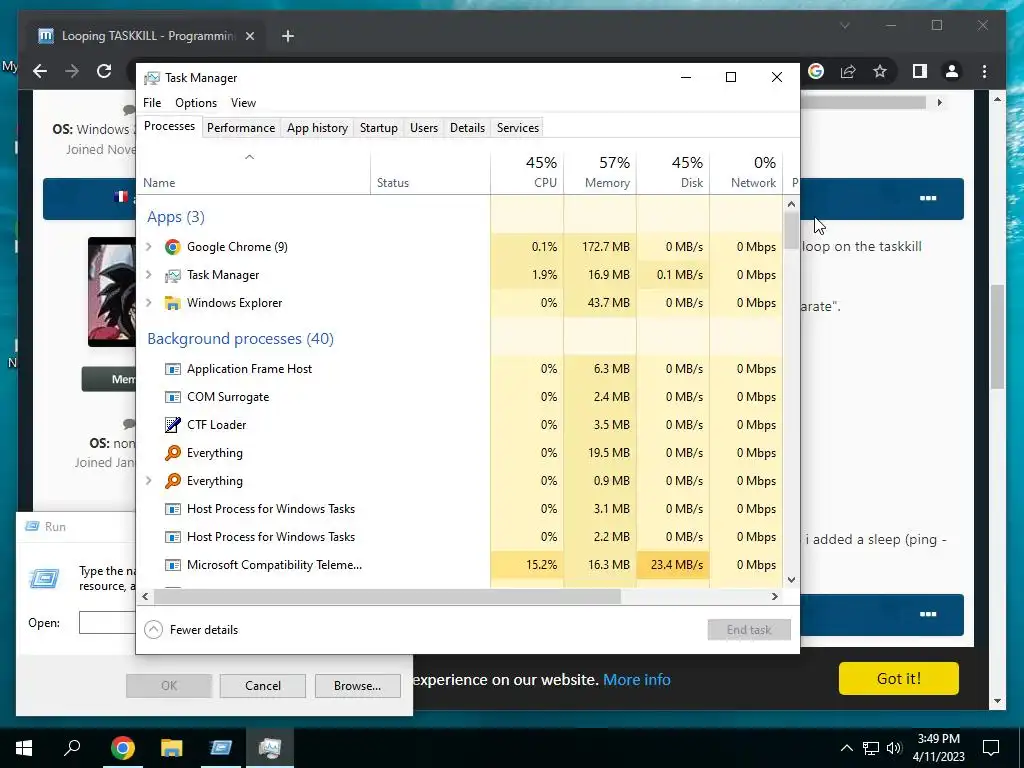
Task: Click the Application Frame Host icon
Action: coord(172,369)
